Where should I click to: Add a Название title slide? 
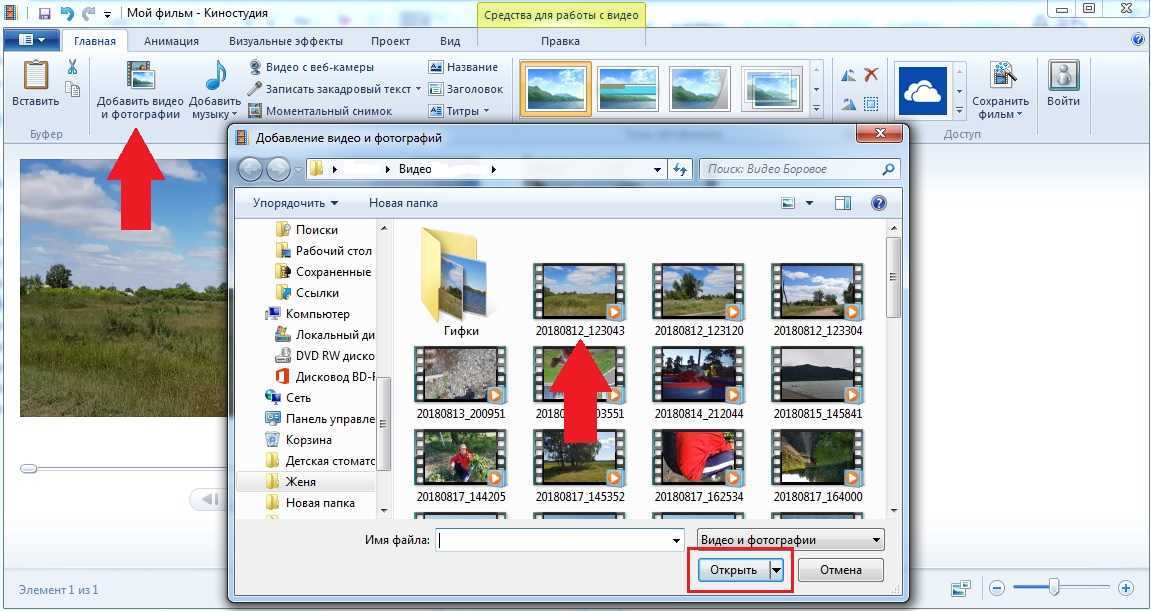click(463, 68)
